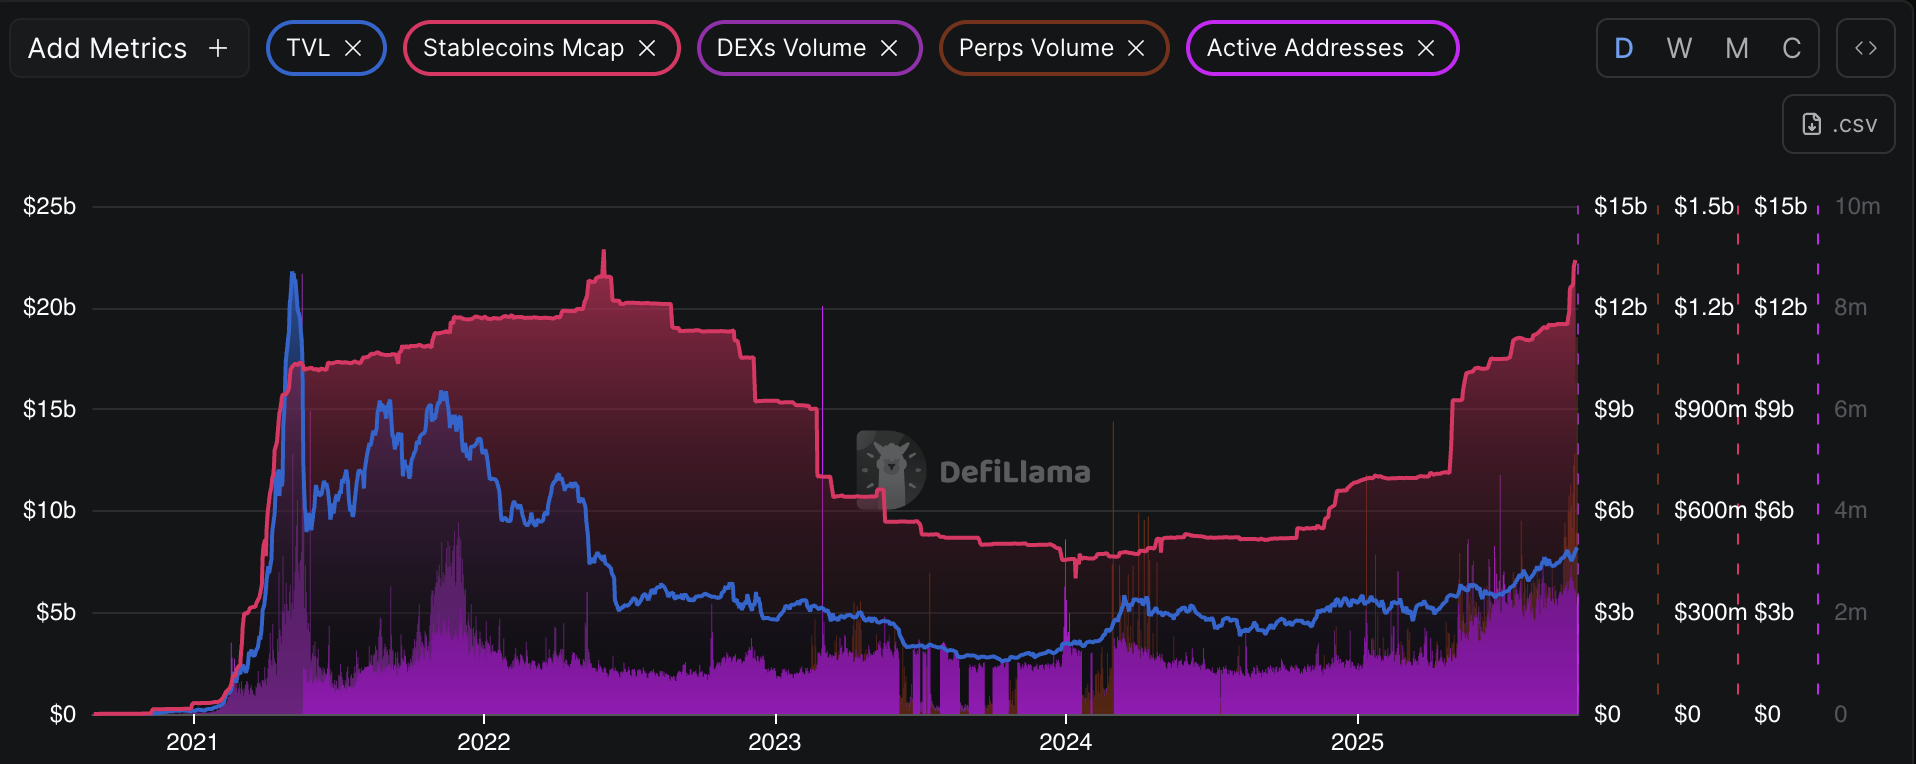The width and height of the screenshot is (1916, 764).
Task: Click the blue TVL peak in 2021
Action: click(292, 273)
